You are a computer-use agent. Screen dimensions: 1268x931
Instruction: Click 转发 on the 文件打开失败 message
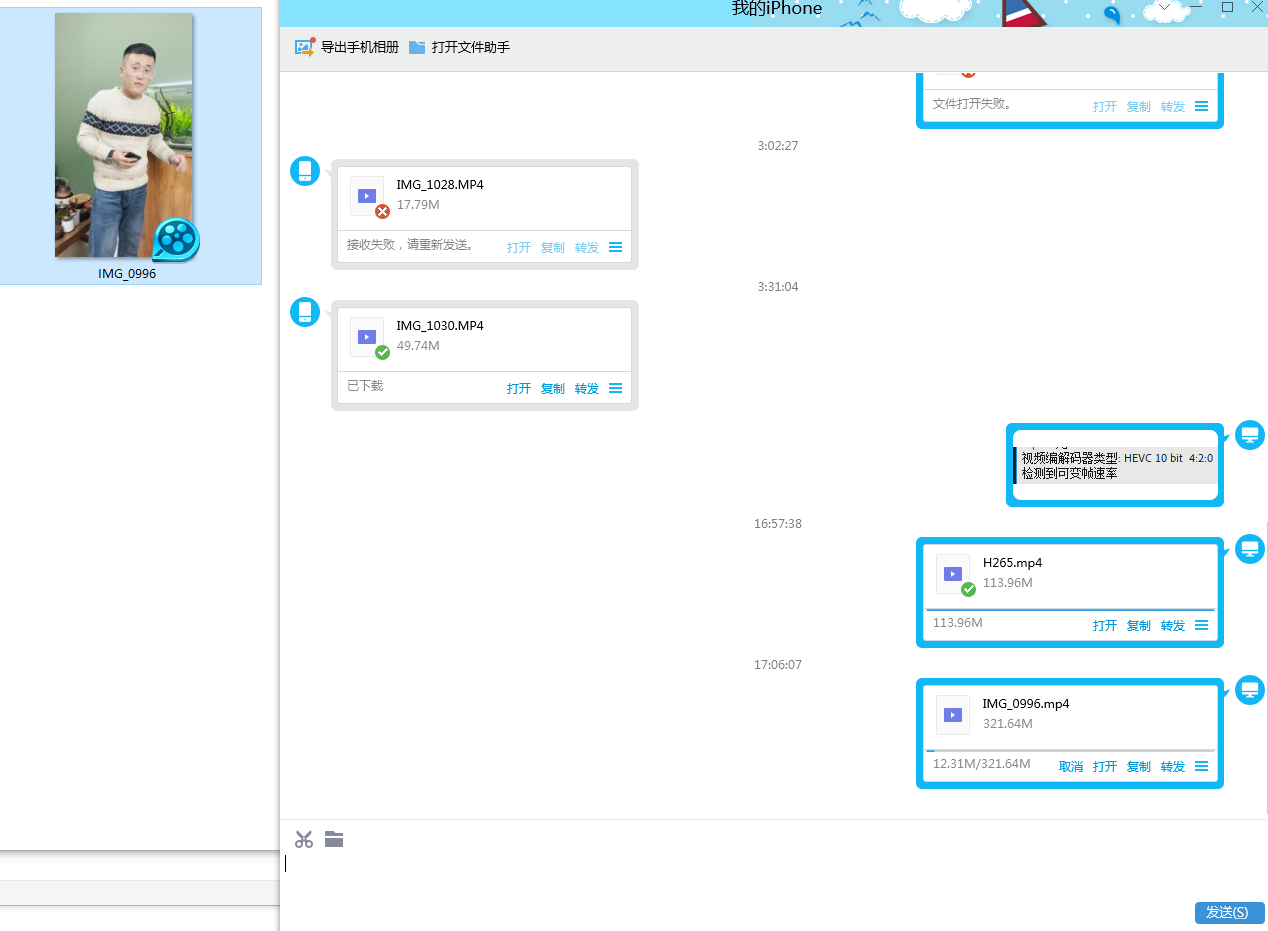(x=1173, y=107)
